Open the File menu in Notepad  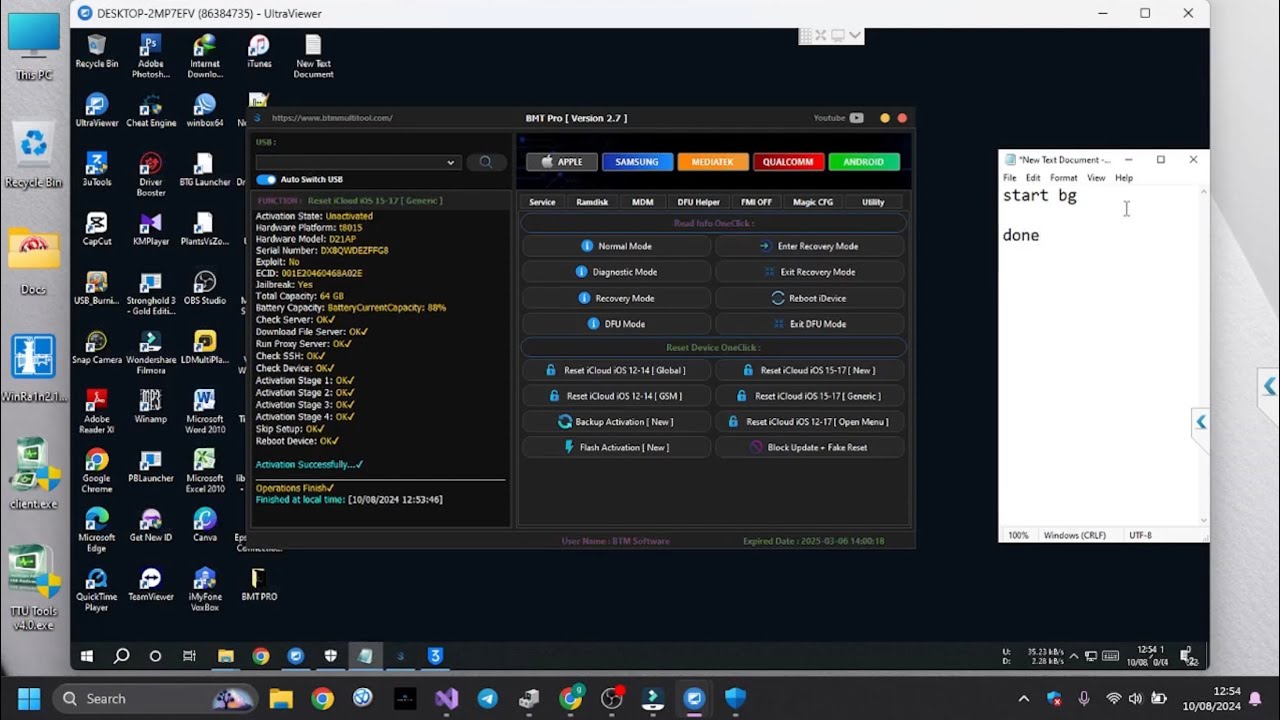[x=1010, y=178]
